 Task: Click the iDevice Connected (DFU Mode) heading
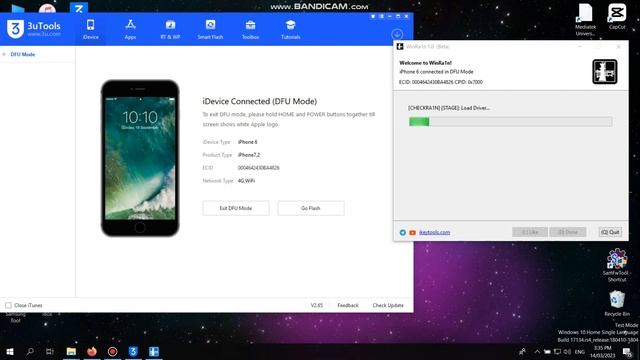(260, 101)
